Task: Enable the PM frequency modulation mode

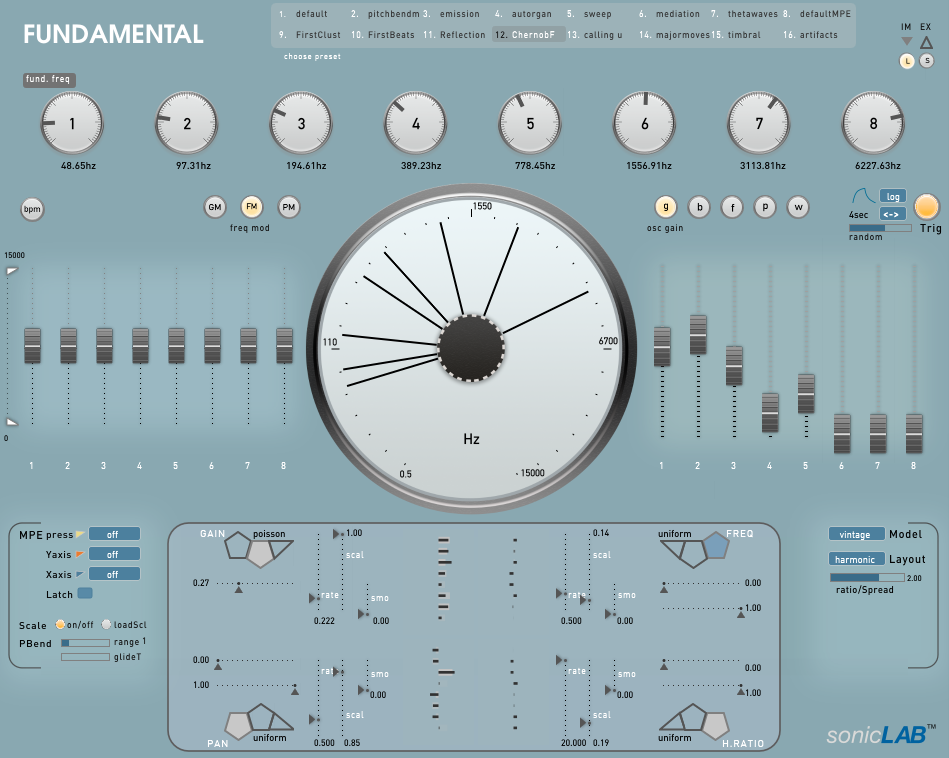Action: pyautogui.click(x=289, y=207)
